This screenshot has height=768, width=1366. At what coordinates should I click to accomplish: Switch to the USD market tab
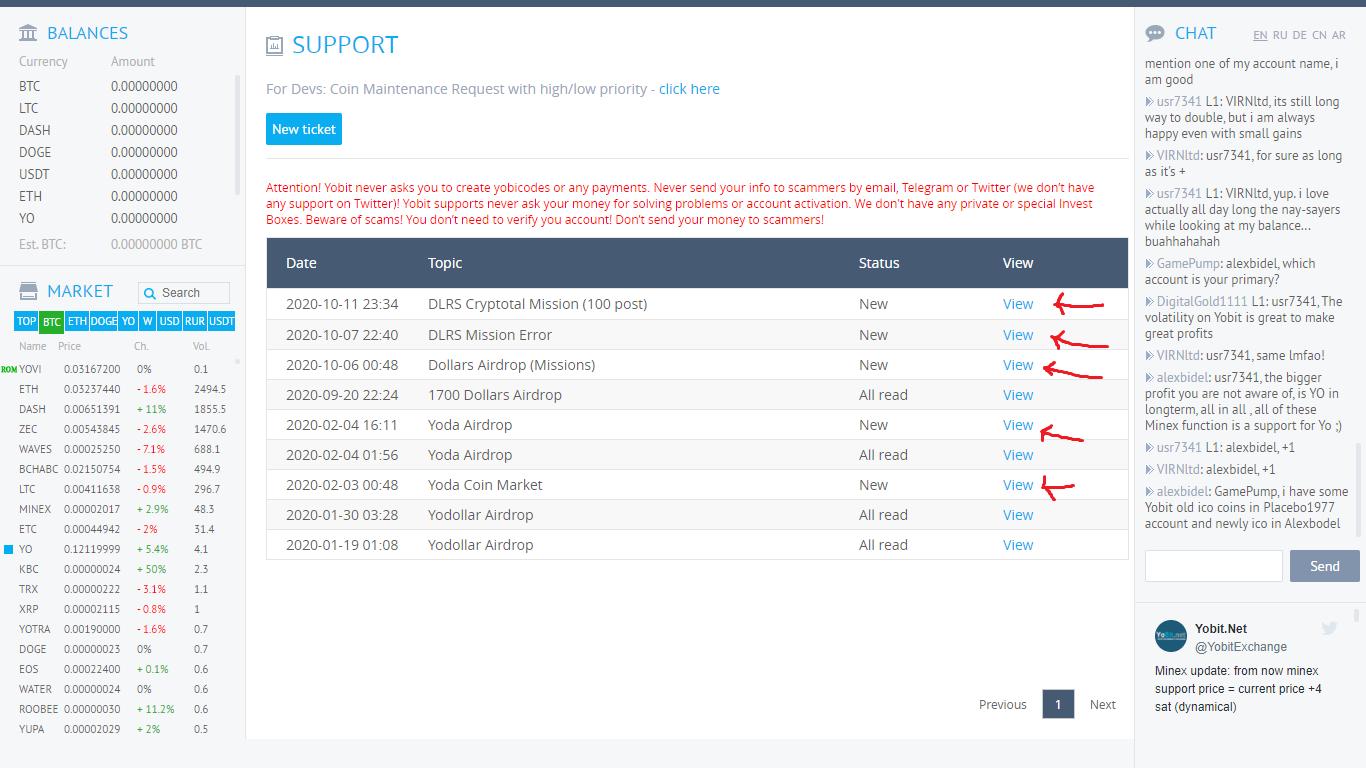click(169, 321)
